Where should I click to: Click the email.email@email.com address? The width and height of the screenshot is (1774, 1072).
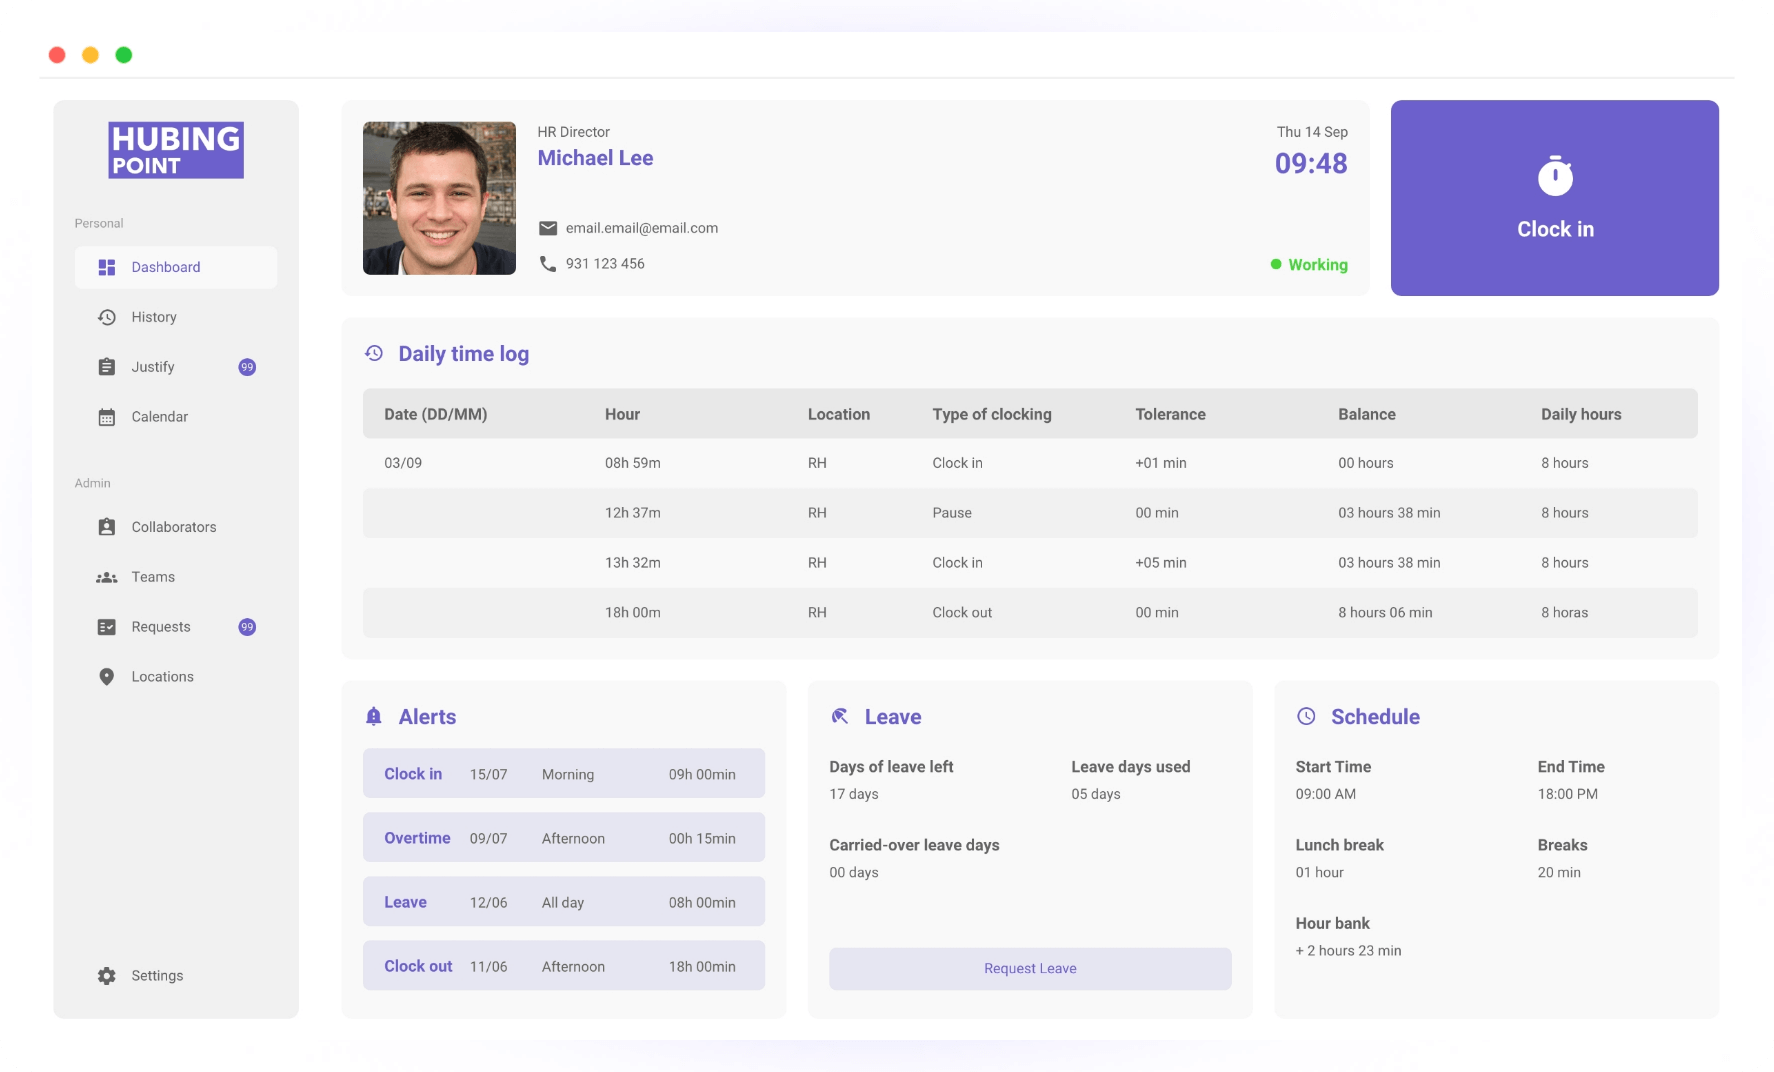[x=642, y=228]
